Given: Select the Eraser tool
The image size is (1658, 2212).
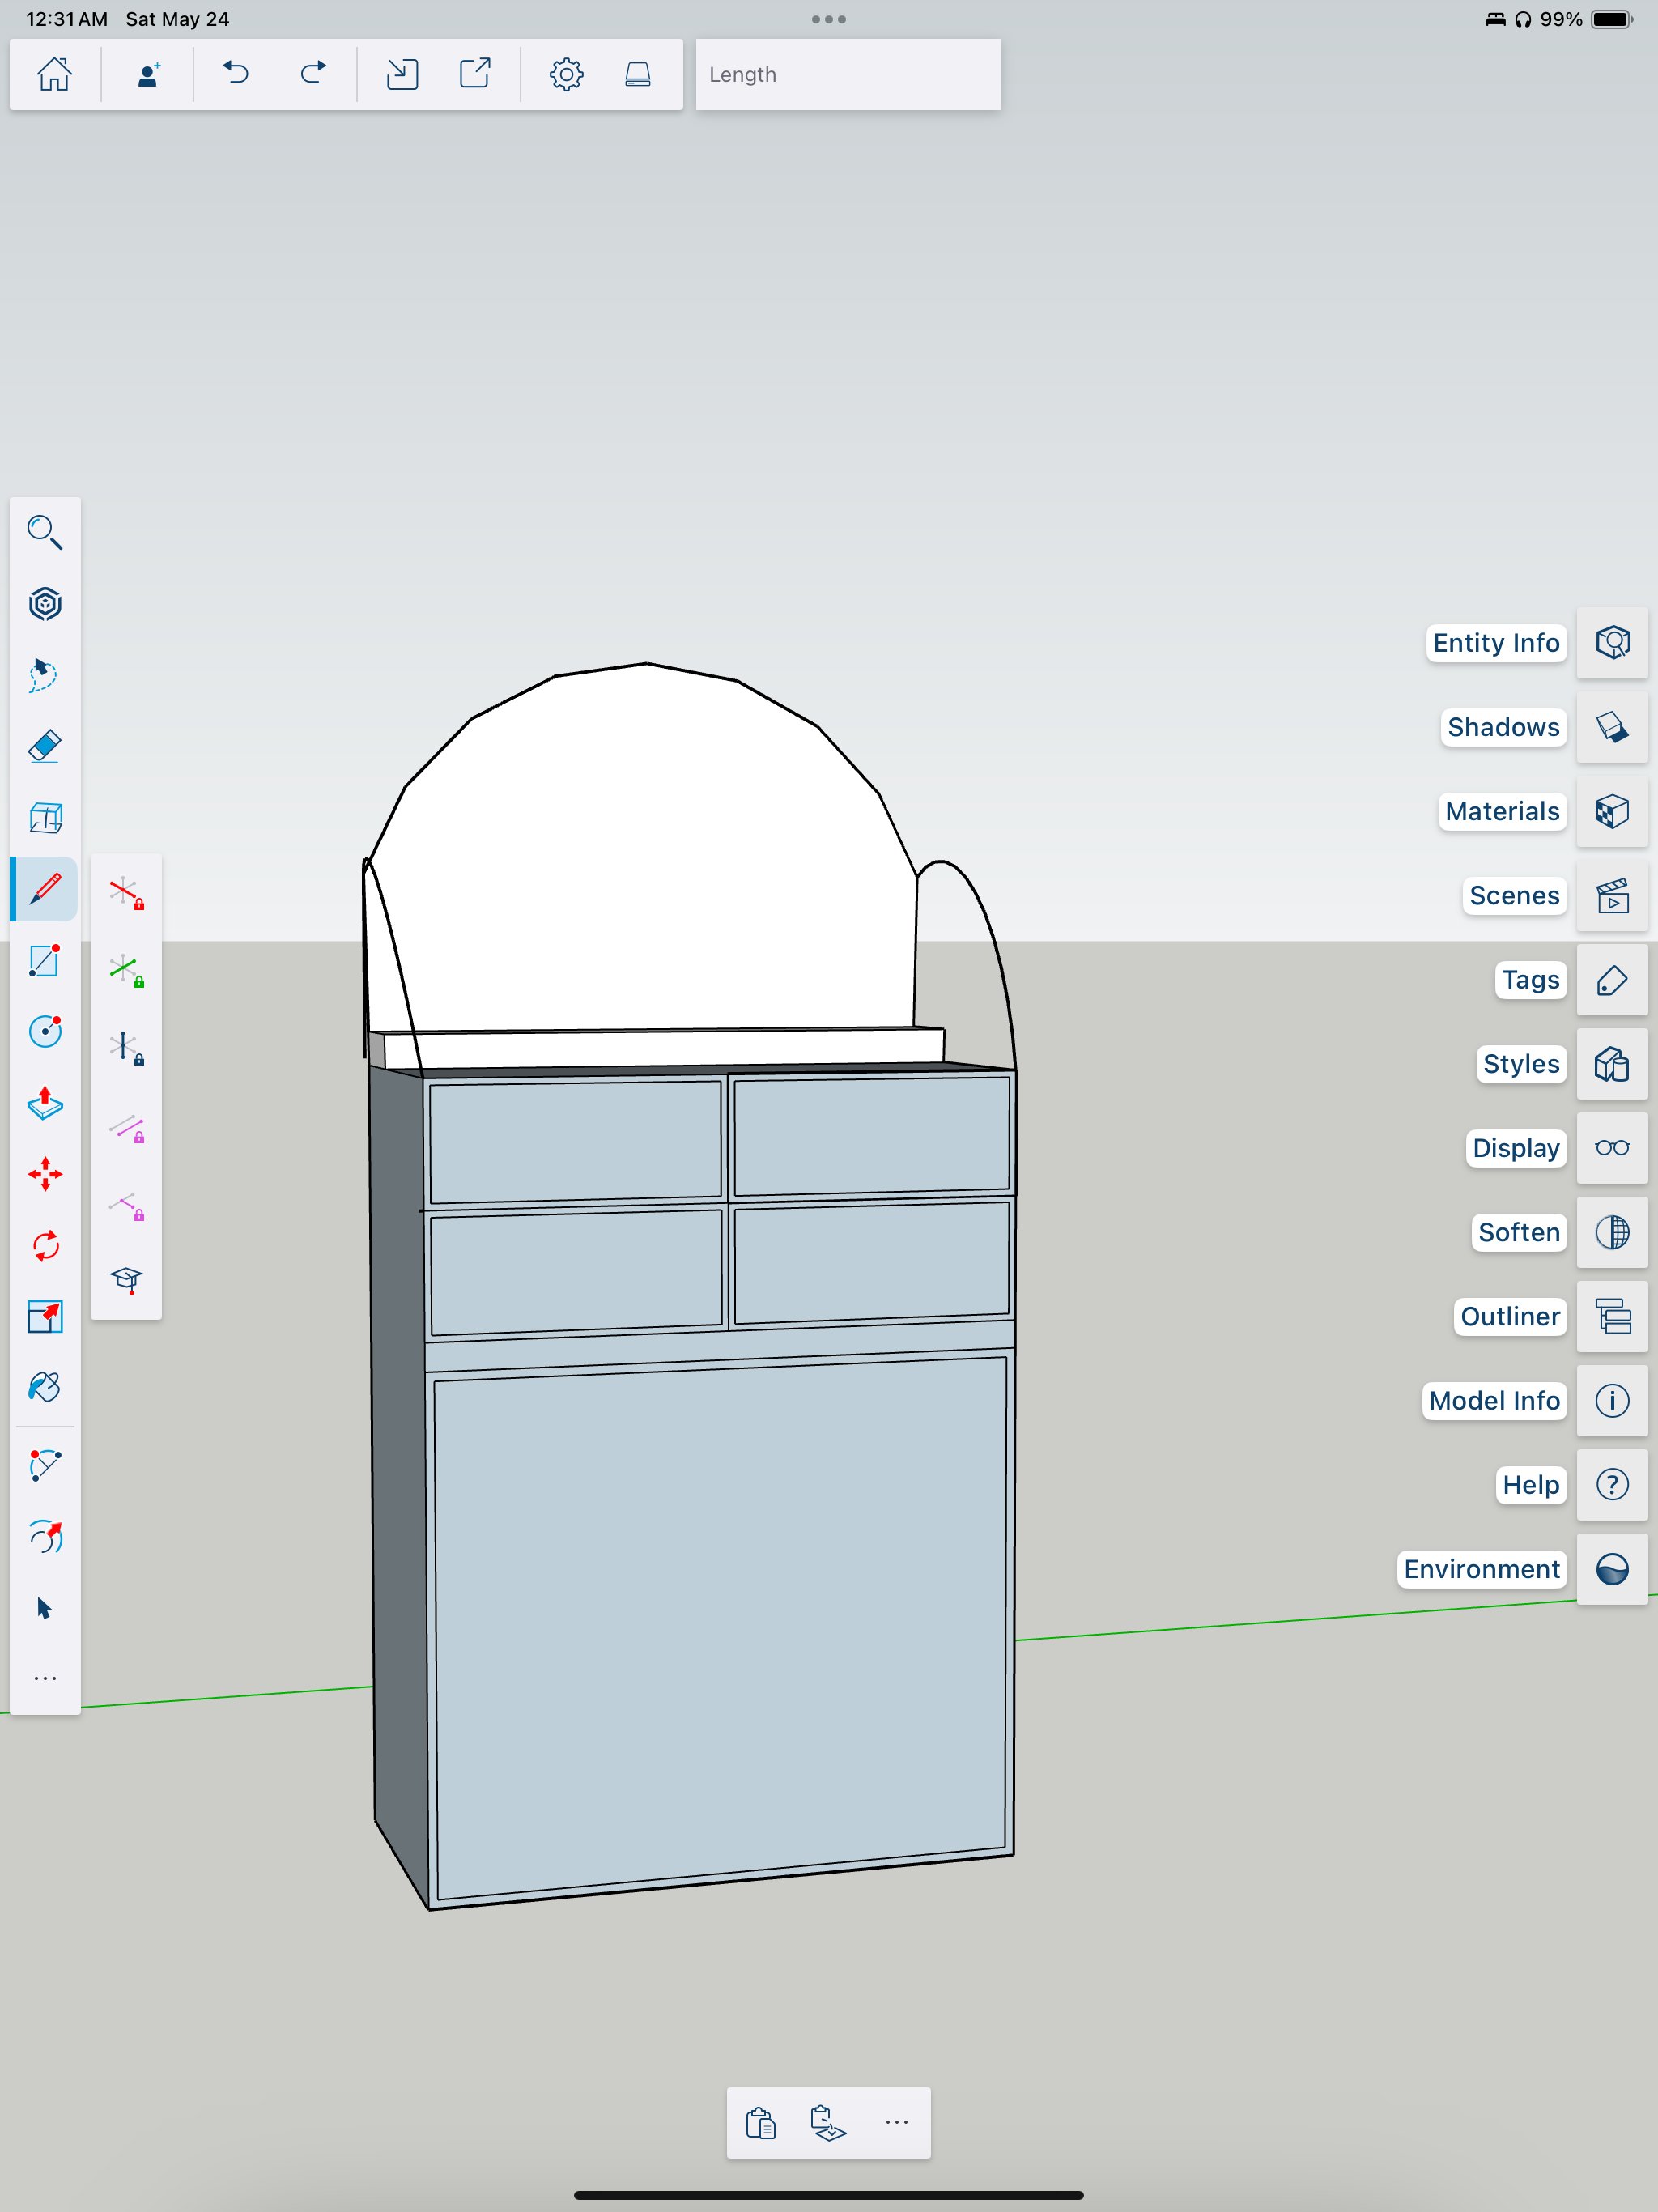Looking at the screenshot, I should [x=45, y=746].
